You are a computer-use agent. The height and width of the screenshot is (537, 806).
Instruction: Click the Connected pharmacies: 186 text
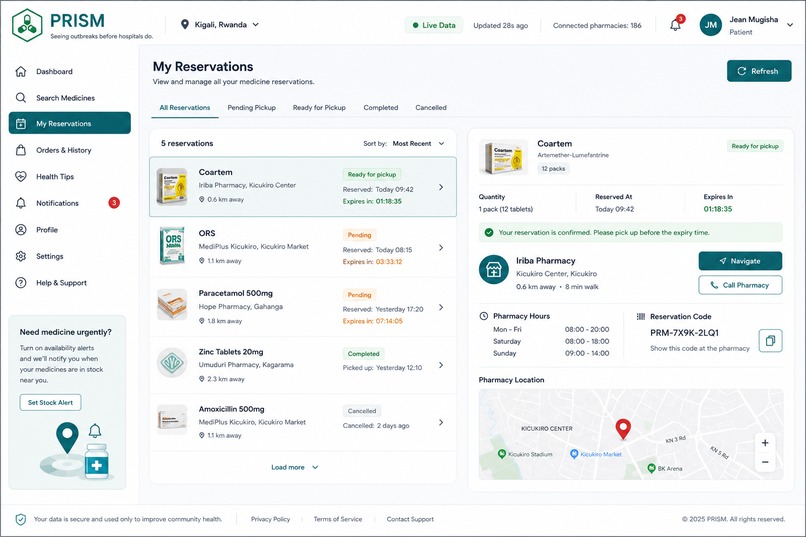[597, 25]
